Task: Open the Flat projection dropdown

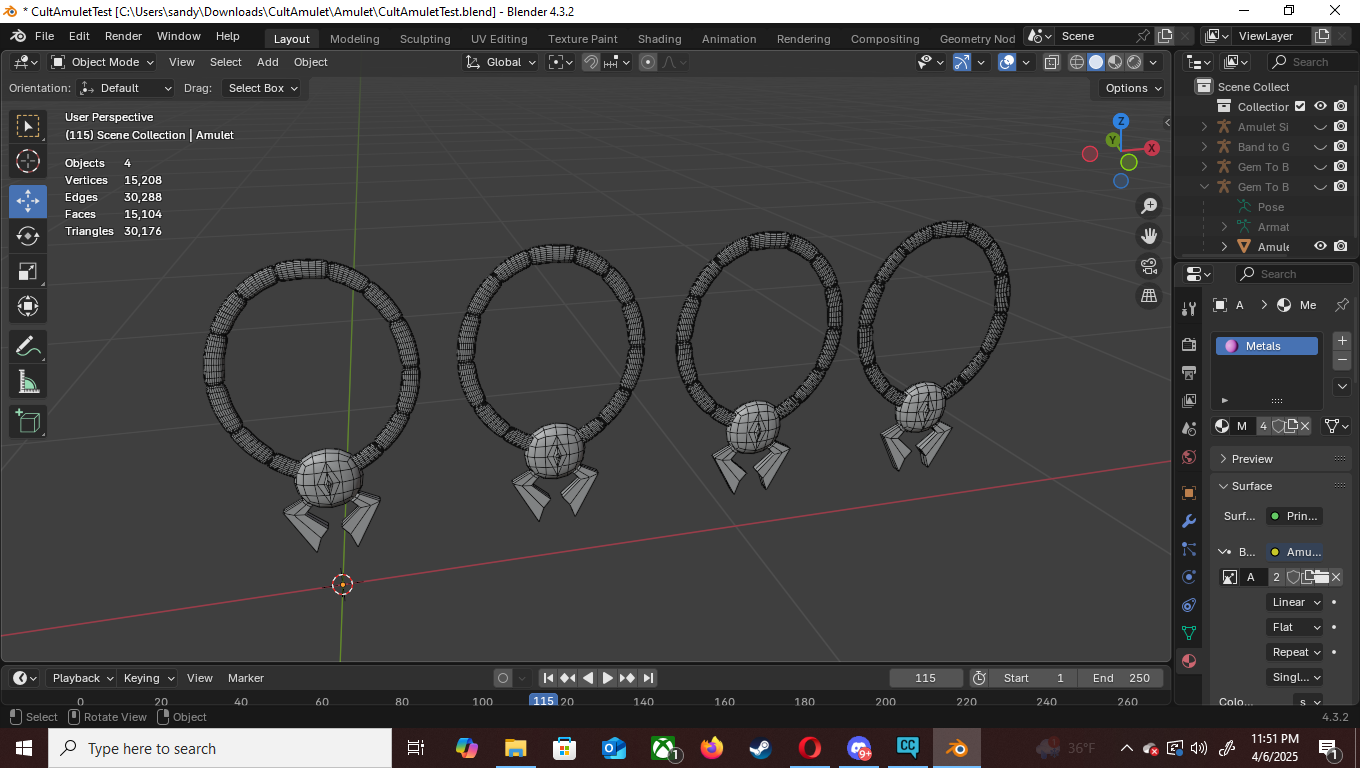Action: point(1295,627)
